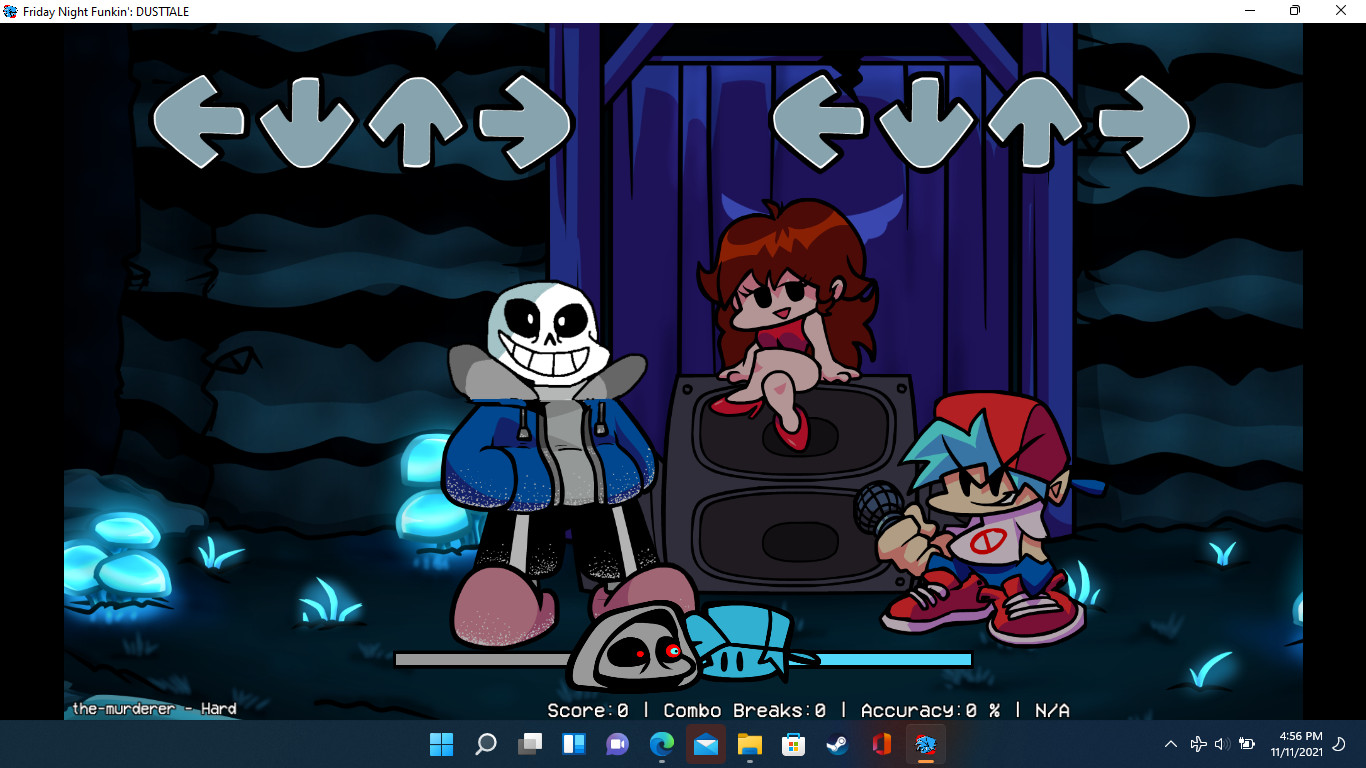Image resolution: width=1366 pixels, height=768 pixels.
Task: Mute the system volume in the tray
Action: [x=1222, y=744]
